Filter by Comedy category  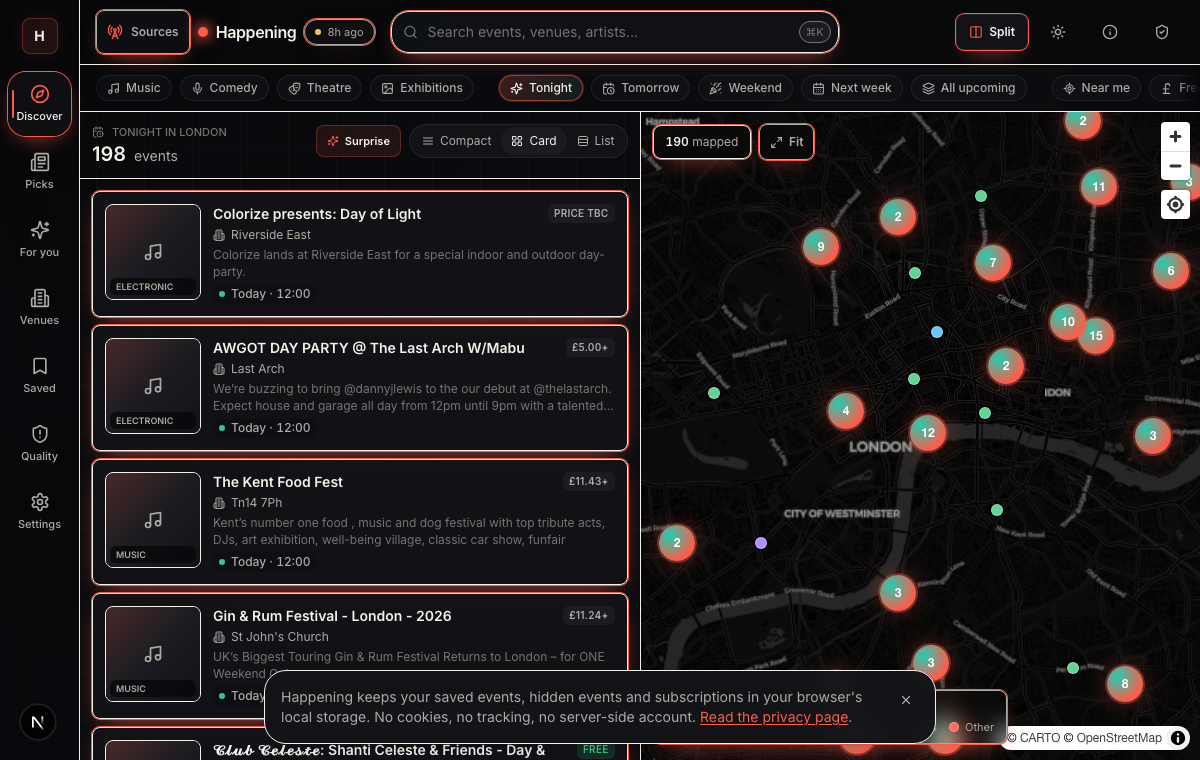pos(225,88)
